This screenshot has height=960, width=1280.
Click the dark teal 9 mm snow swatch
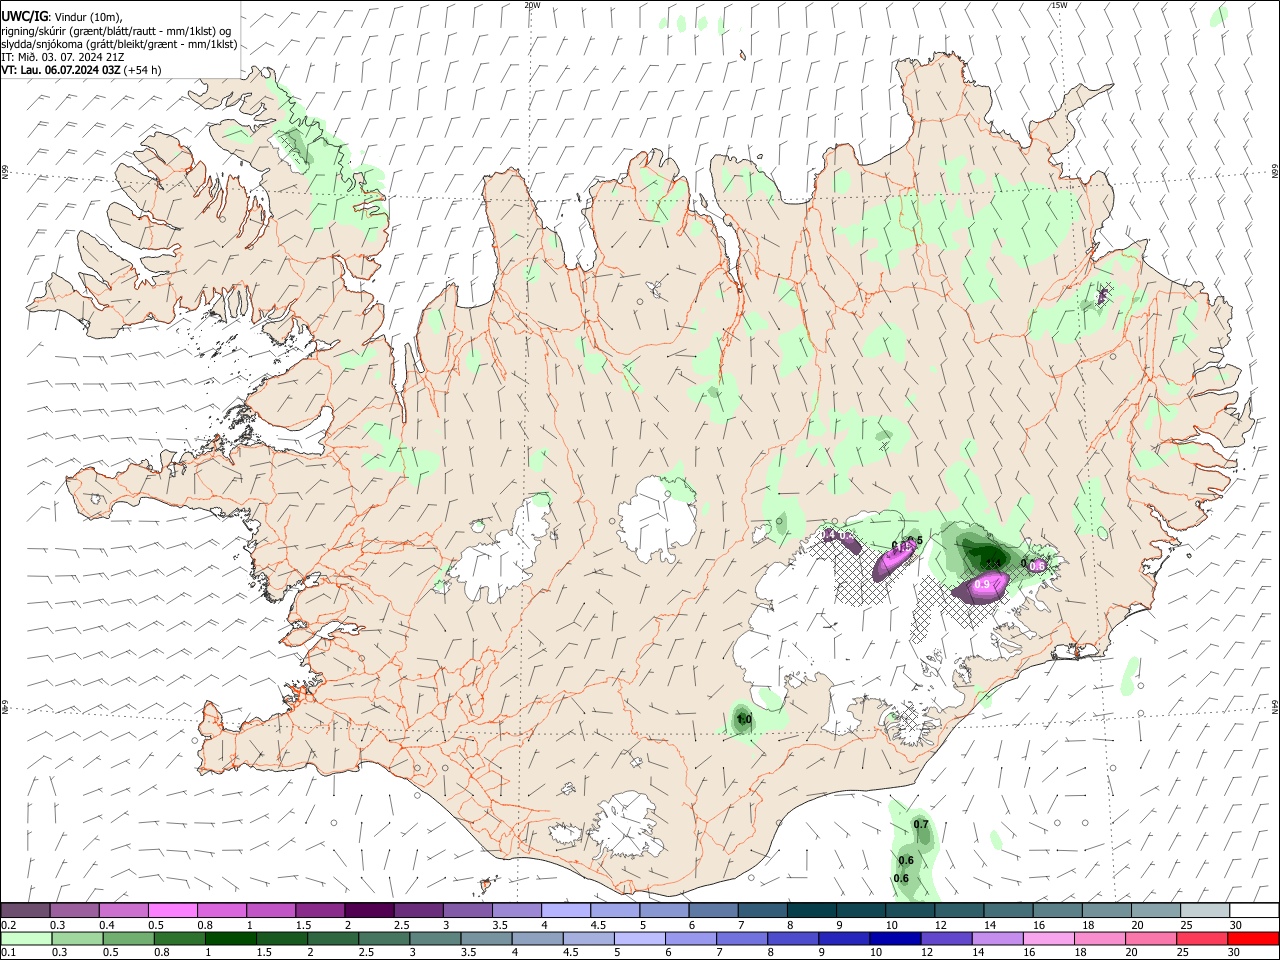pyautogui.click(x=861, y=911)
